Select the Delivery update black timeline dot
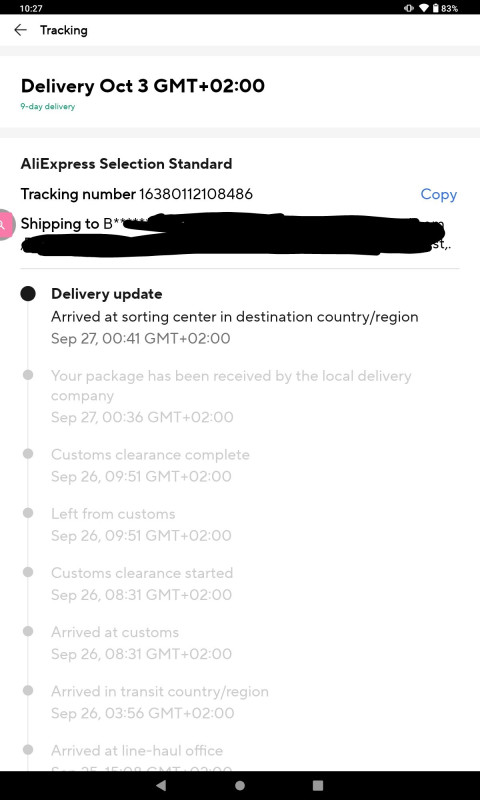This screenshot has height=800, width=480. pos(28,294)
